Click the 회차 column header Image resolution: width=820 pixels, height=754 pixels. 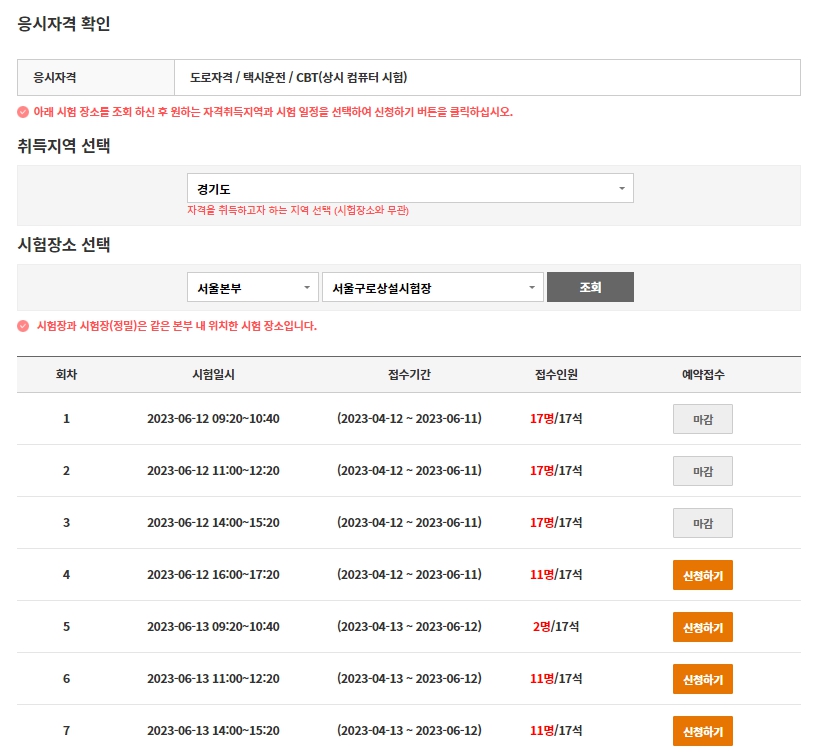66,374
